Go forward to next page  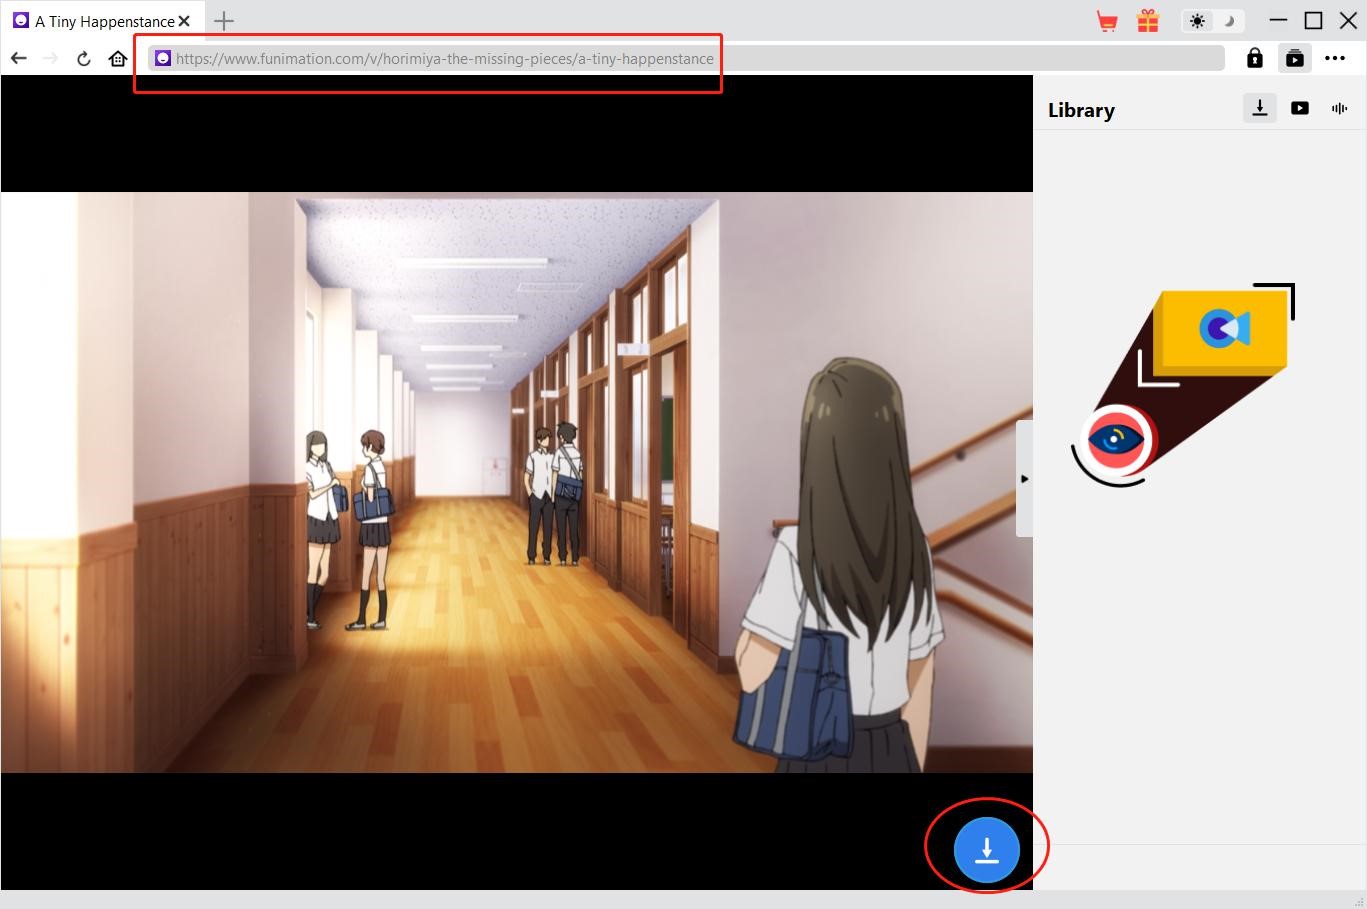tap(51, 59)
